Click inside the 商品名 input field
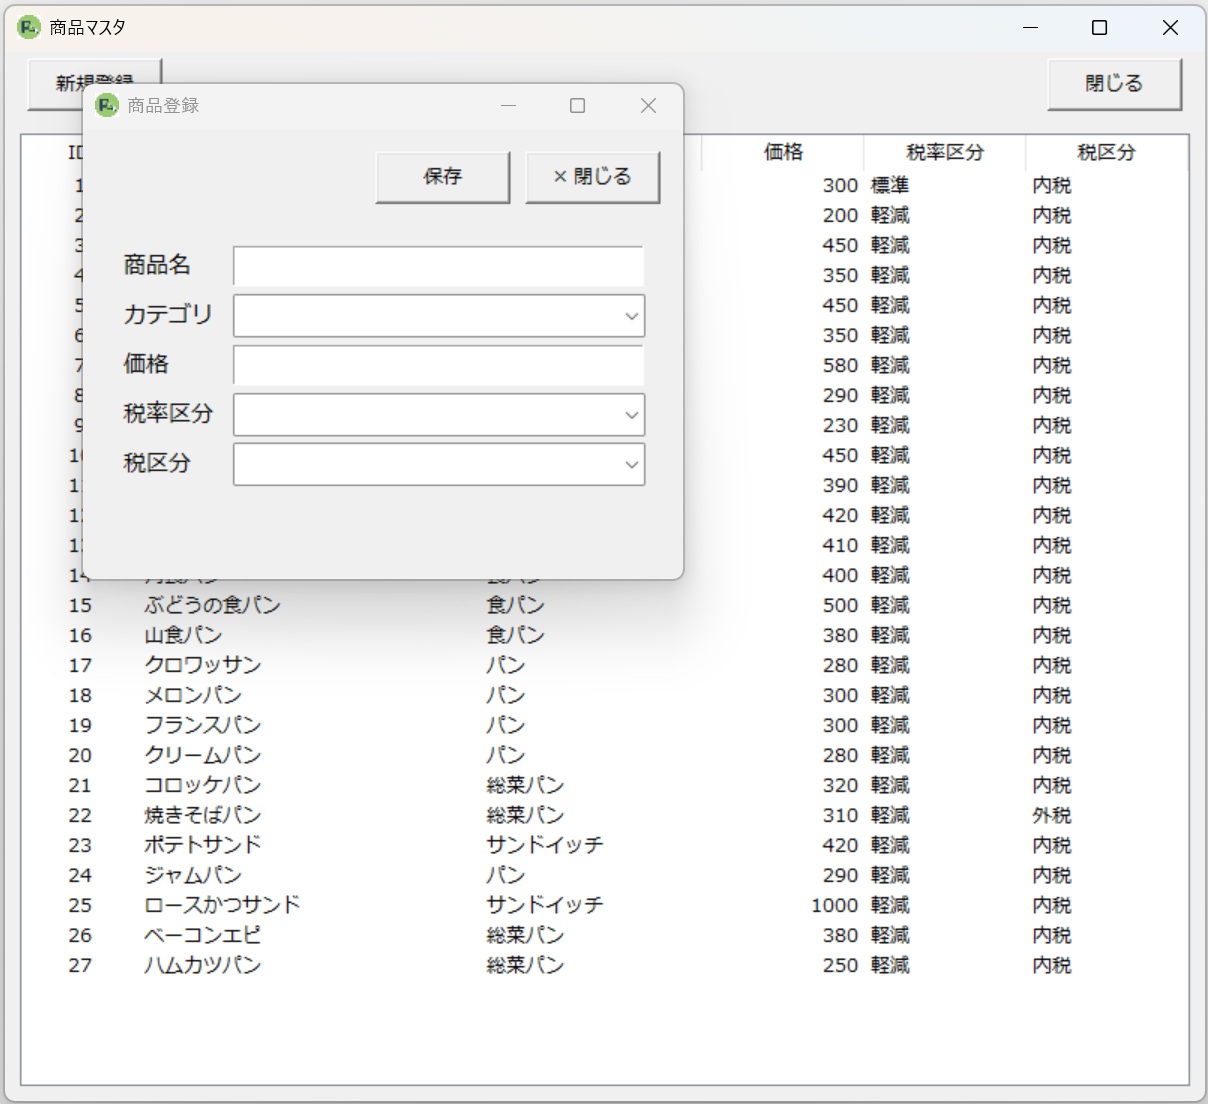This screenshot has width=1208, height=1104. pos(438,266)
